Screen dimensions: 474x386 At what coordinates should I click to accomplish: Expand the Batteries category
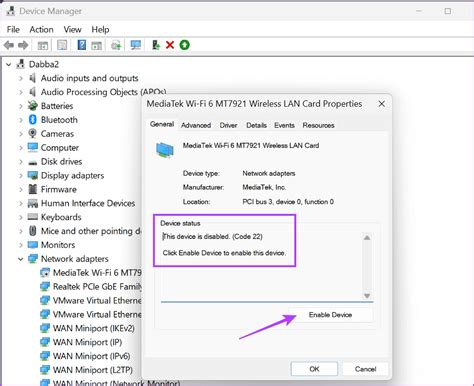21,106
